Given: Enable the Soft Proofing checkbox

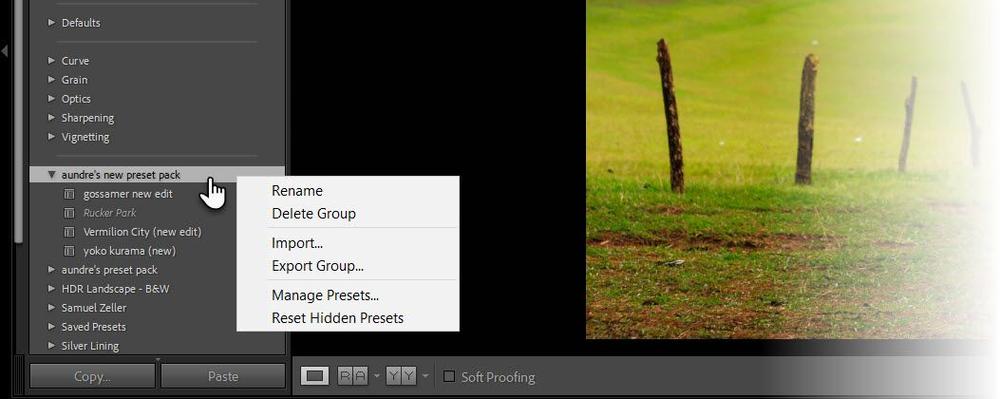Looking at the screenshot, I should coord(449,377).
